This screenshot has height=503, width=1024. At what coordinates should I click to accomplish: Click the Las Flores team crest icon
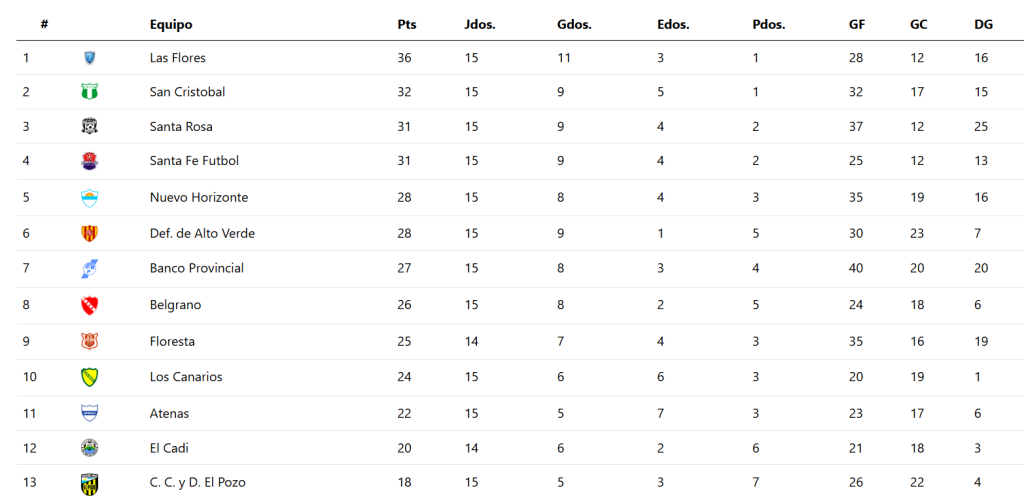89,58
